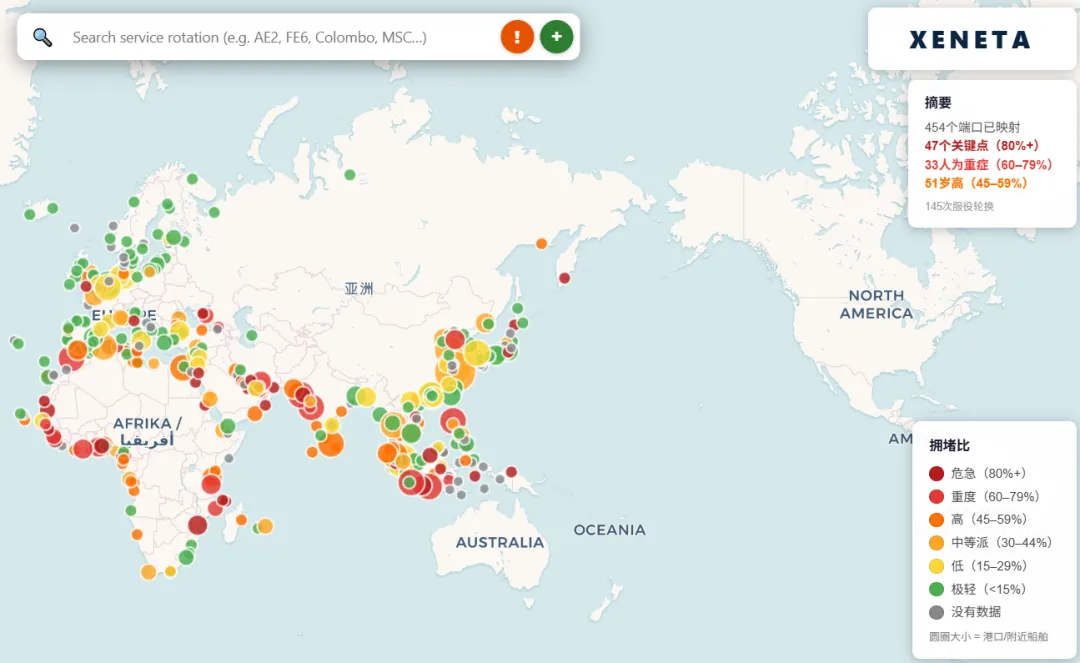
Task: Click the orange 高 (45–59%) legend swatch
Action: pos(936,520)
